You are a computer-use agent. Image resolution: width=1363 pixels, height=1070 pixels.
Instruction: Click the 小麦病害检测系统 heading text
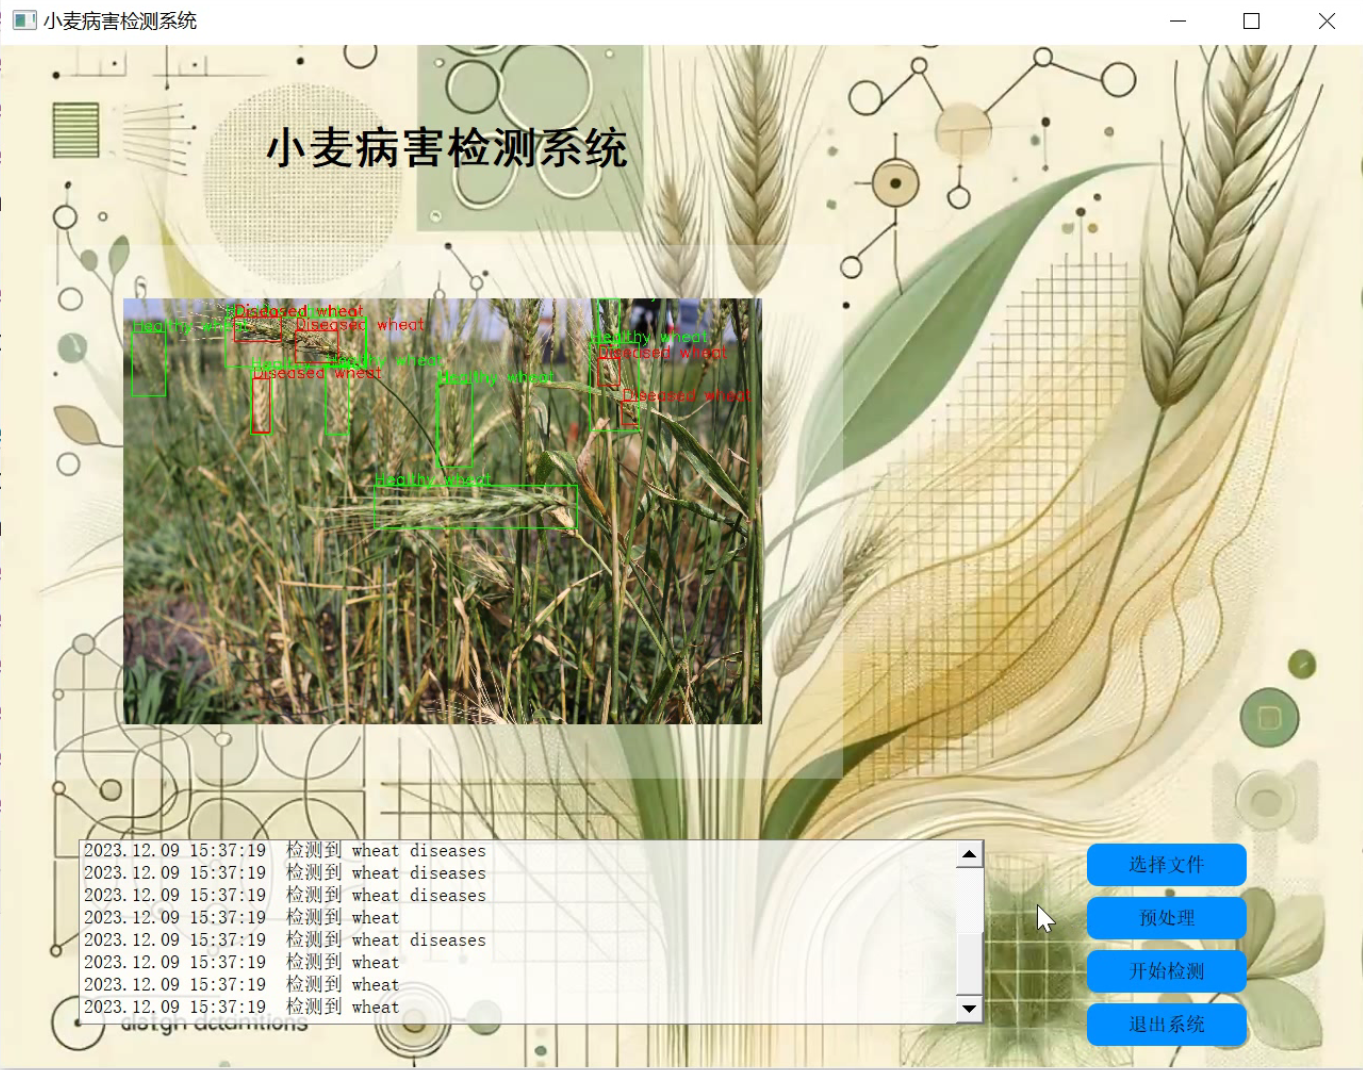click(447, 148)
